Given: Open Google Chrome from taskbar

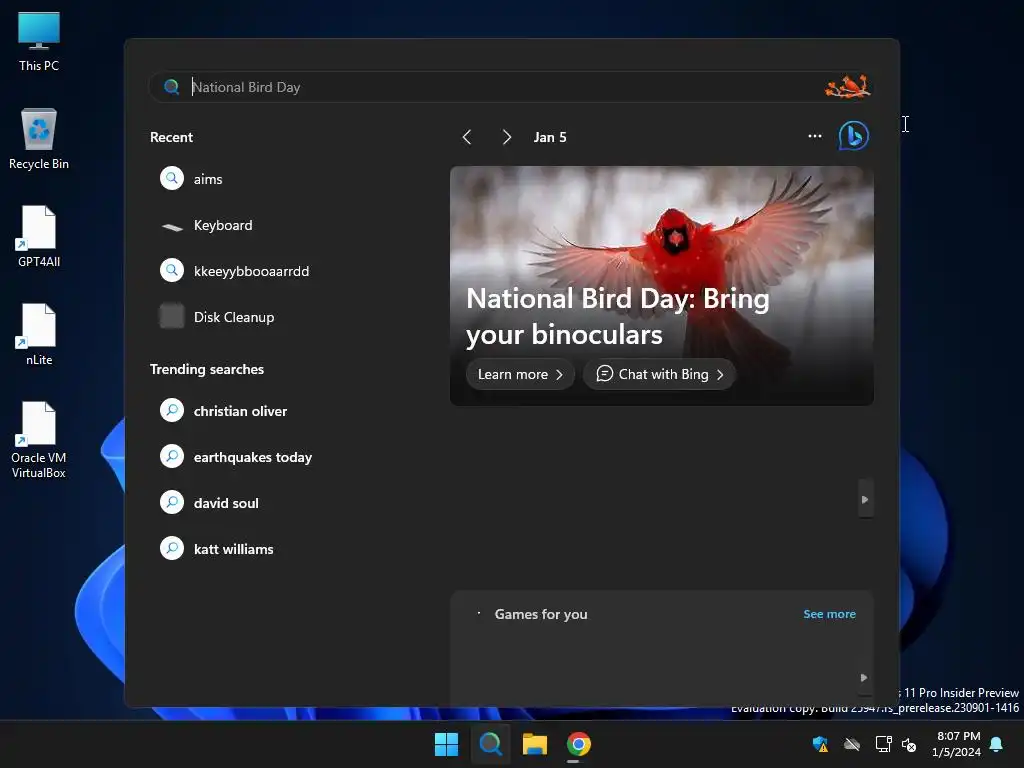Looking at the screenshot, I should tap(579, 744).
